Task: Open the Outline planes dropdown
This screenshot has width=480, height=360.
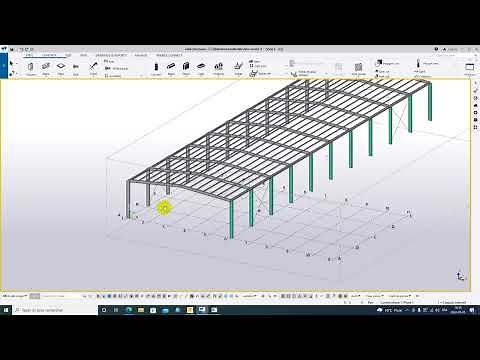Action: click(x=399, y=296)
